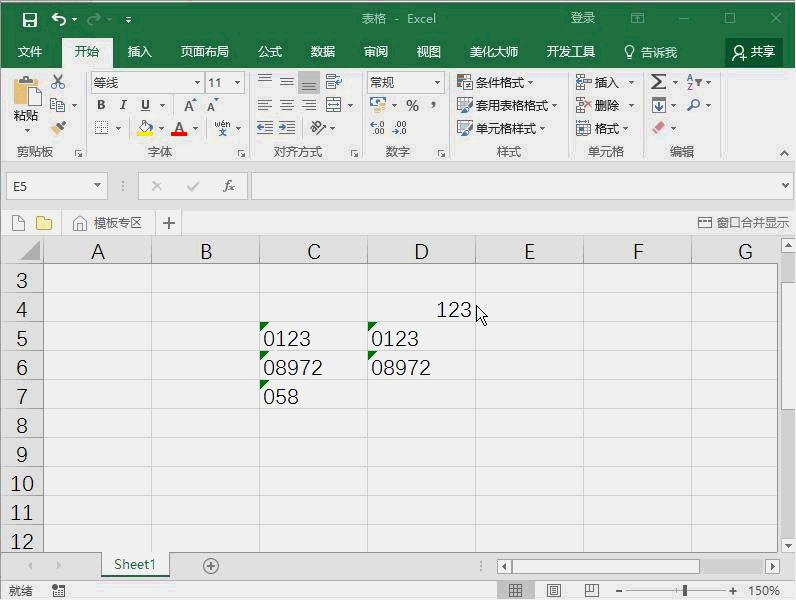The width and height of the screenshot is (796, 600).
Task: Click decrease decimal icon
Action: point(400,128)
